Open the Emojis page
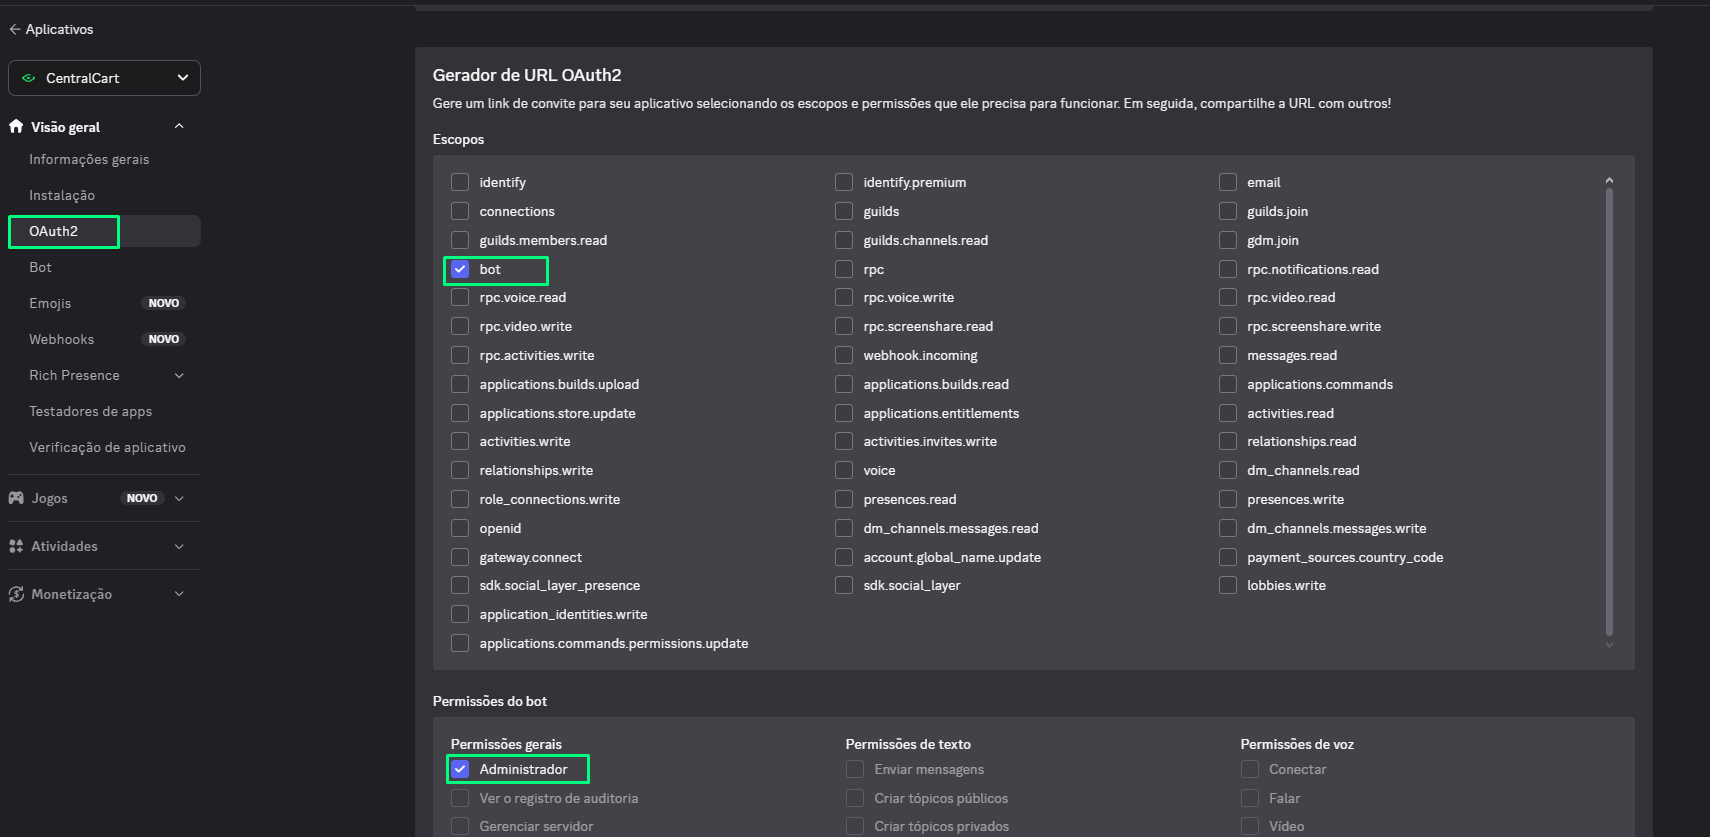 click(x=50, y=303)
